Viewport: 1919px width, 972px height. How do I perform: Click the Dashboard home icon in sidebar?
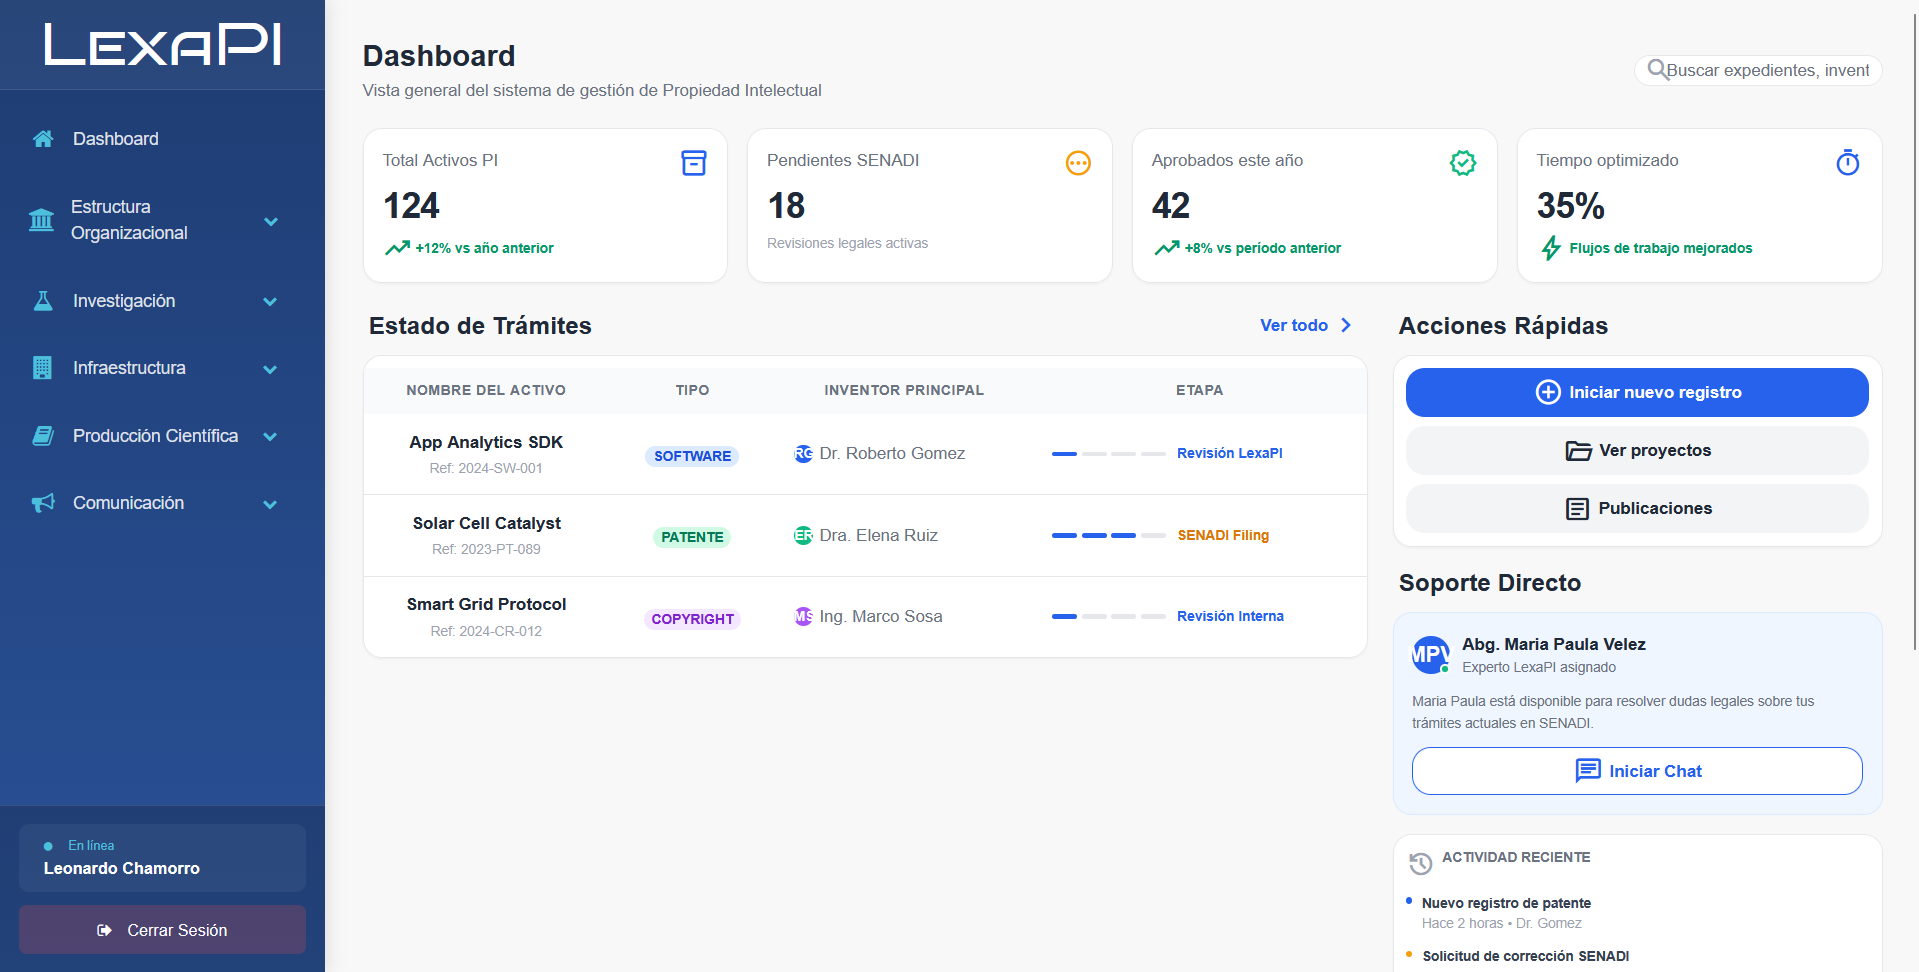(x=41, y=138)
